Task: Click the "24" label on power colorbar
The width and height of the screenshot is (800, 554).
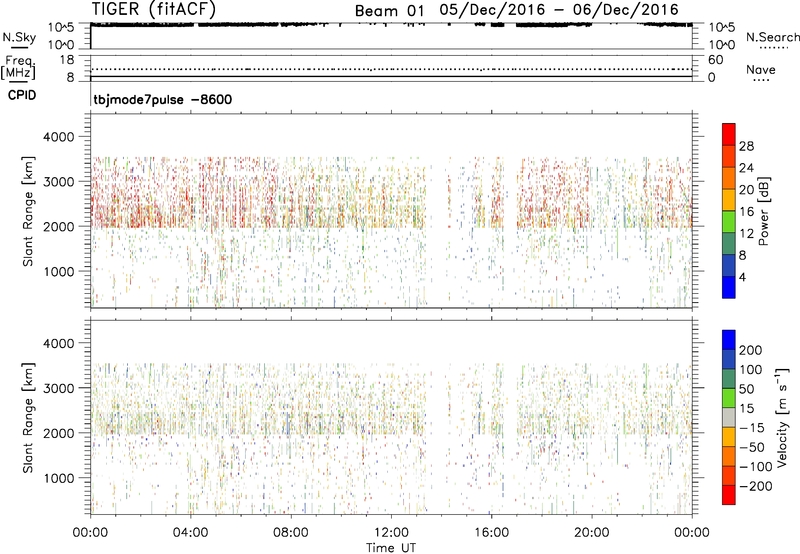Action: point(746,168)
